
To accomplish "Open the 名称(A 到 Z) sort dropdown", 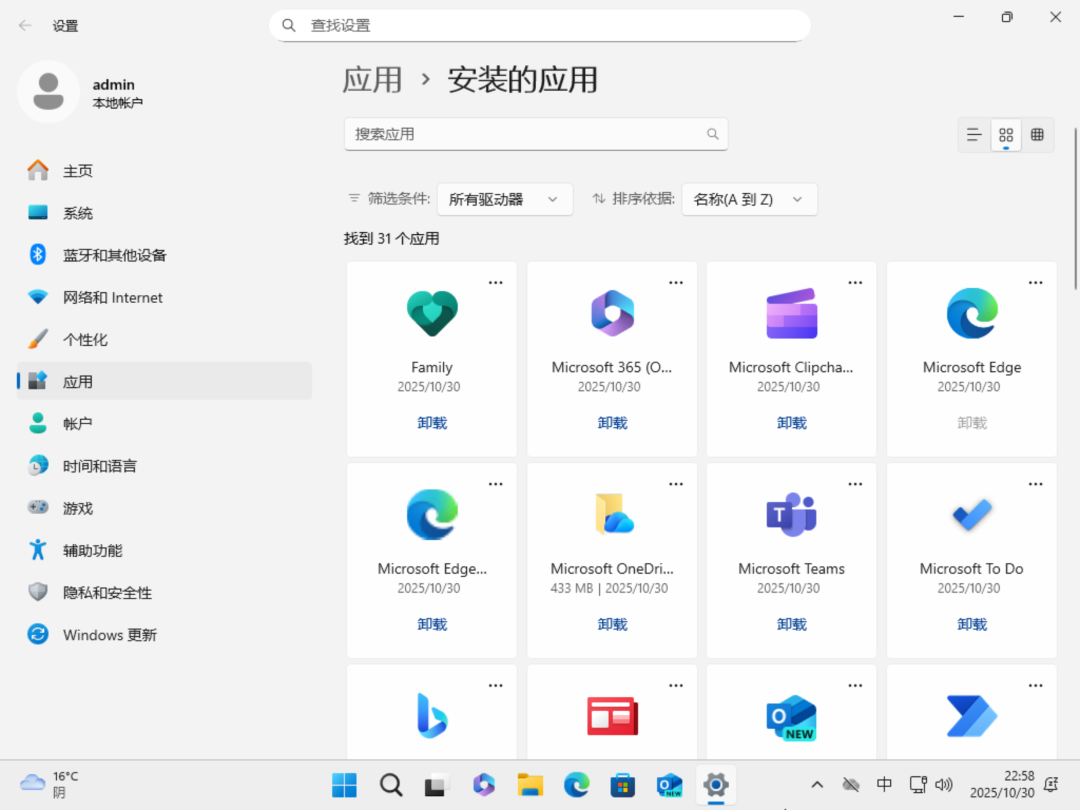I will [749, 200].
